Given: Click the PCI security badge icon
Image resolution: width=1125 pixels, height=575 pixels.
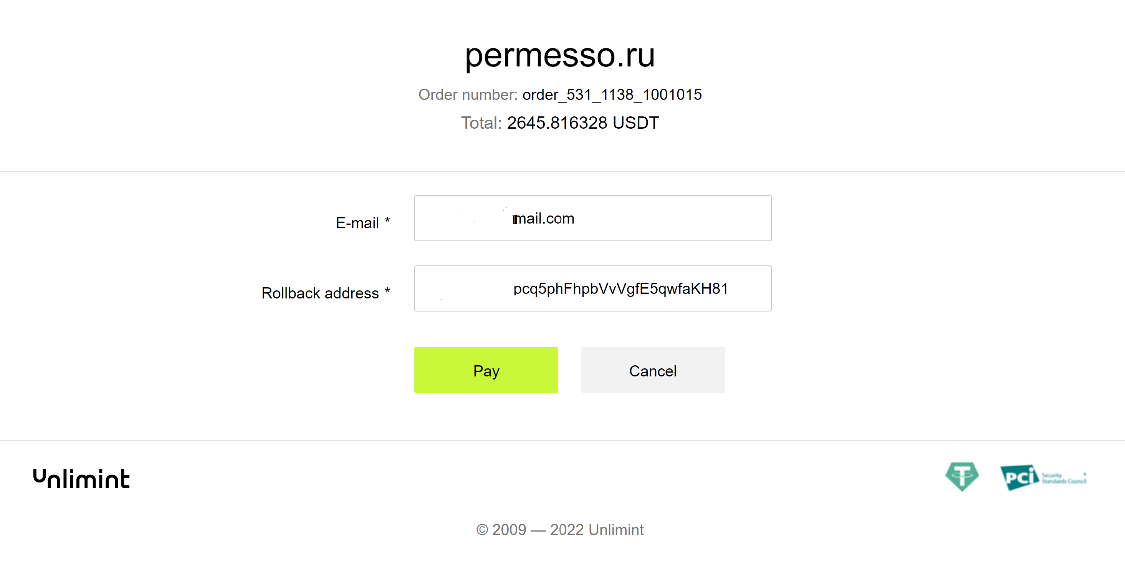Looking at the screenshot, I should click(x=1020, y=477).
